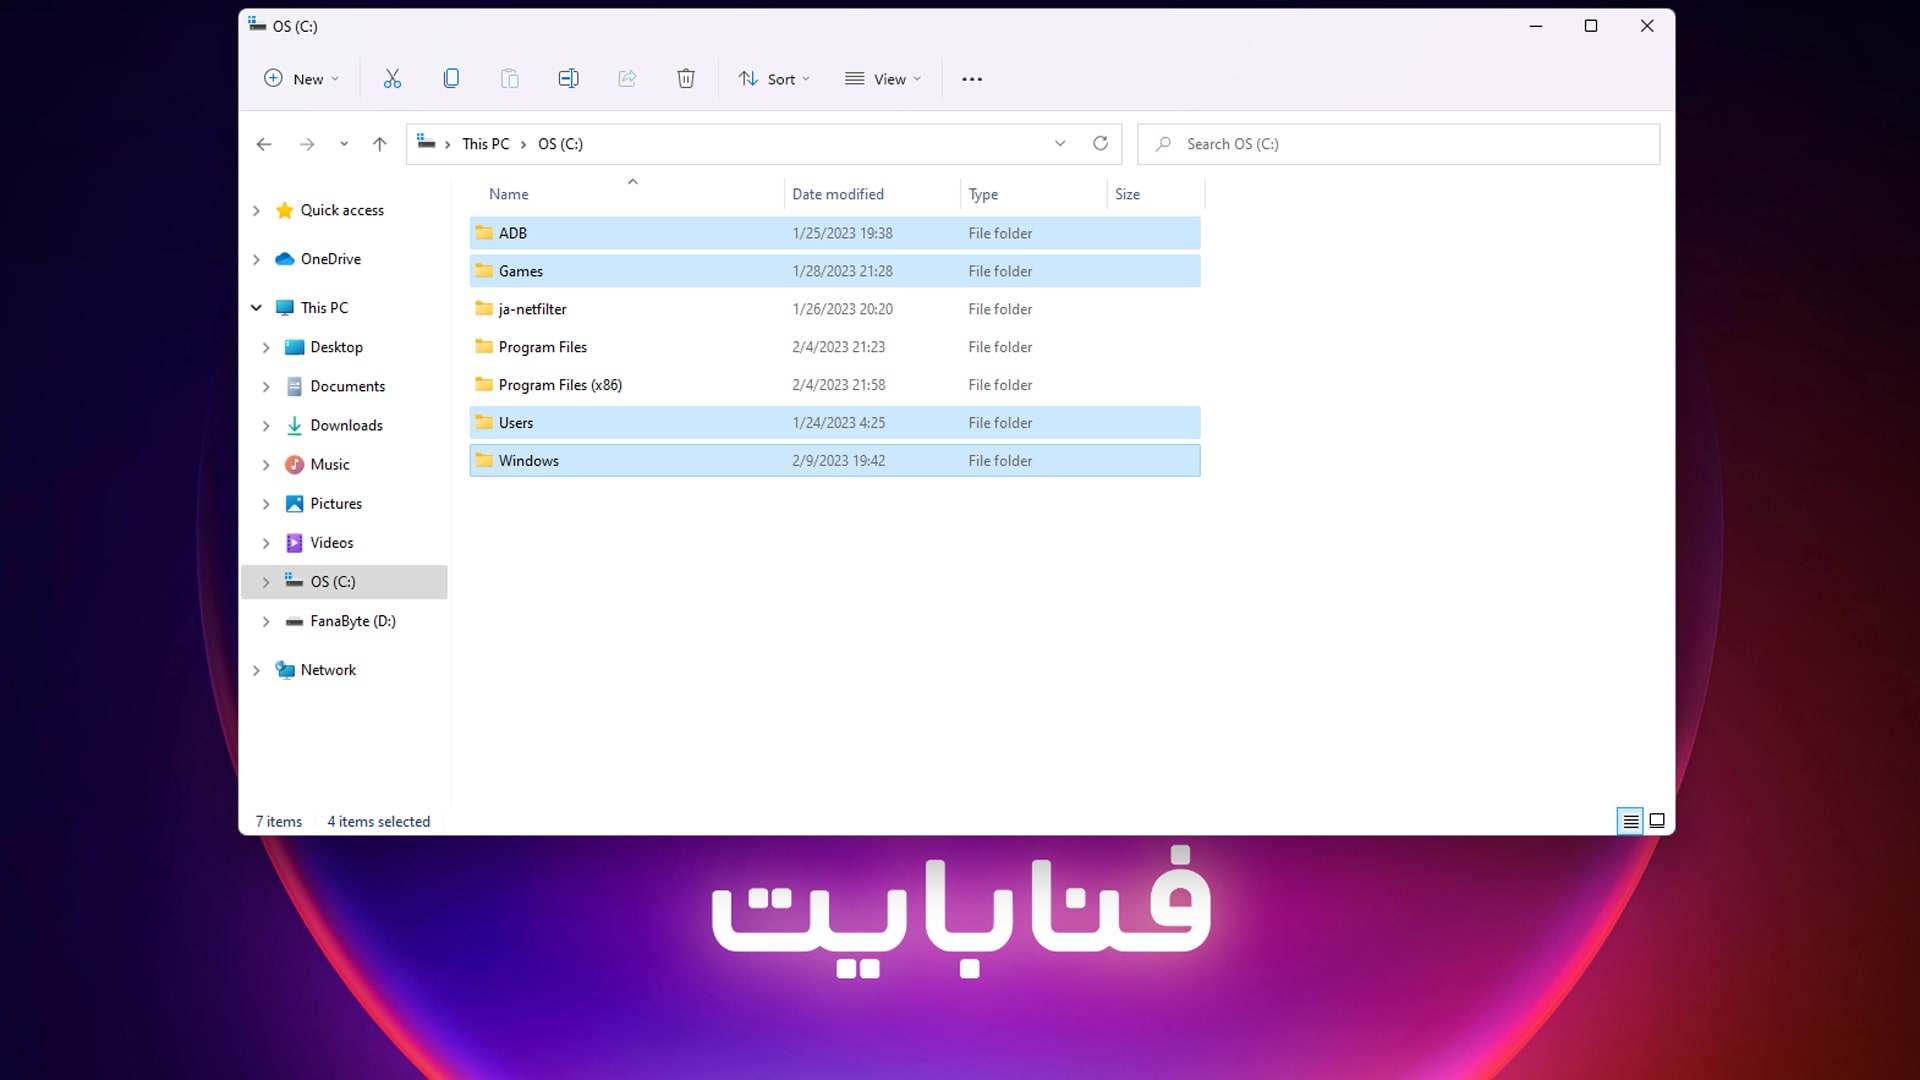This screenshot has height=1080, width=1920.
Task: Expand the FanaByte (D:) drive node
Action: click(266, 621)
